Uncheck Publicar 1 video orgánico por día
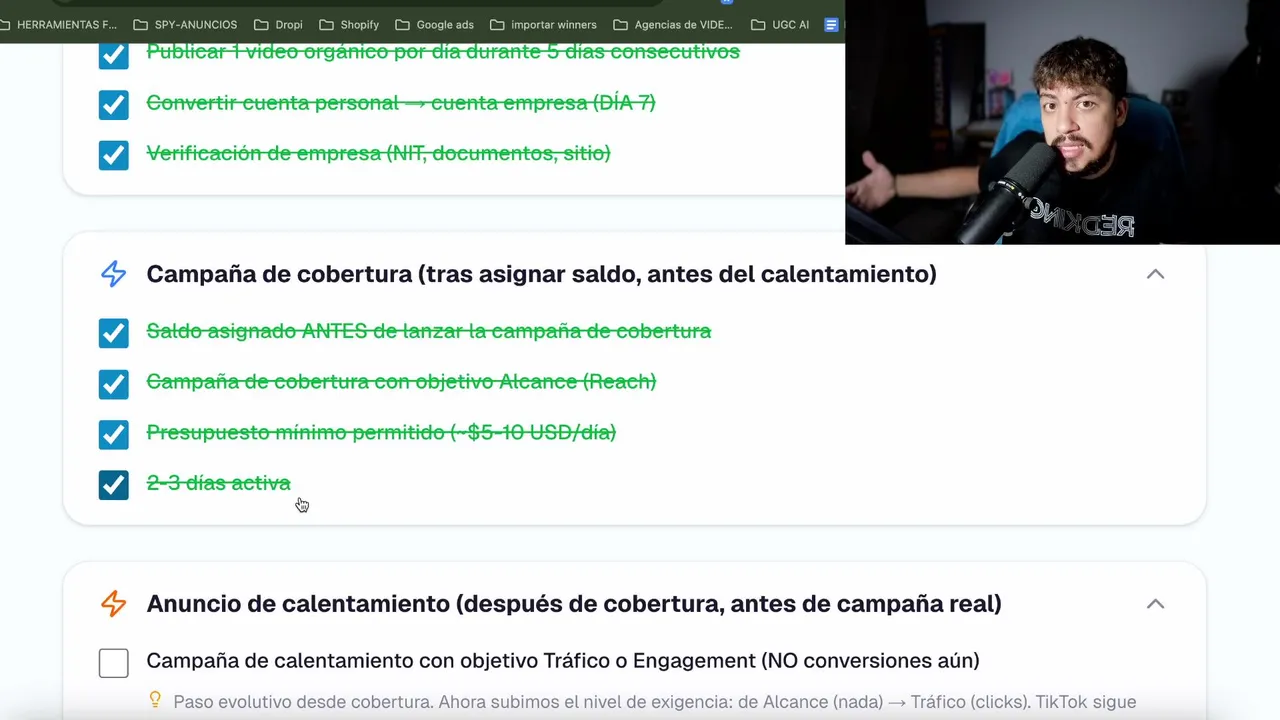The height and width of the screenshot is (720, 1280). (114, 54)
